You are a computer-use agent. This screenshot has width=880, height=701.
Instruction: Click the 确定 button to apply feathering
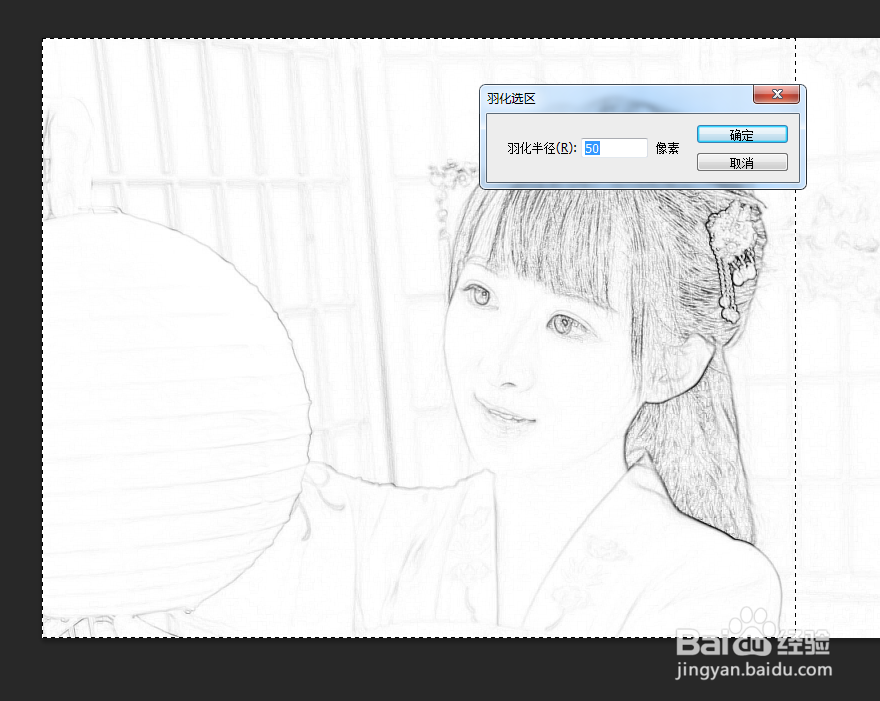point(742,134)
